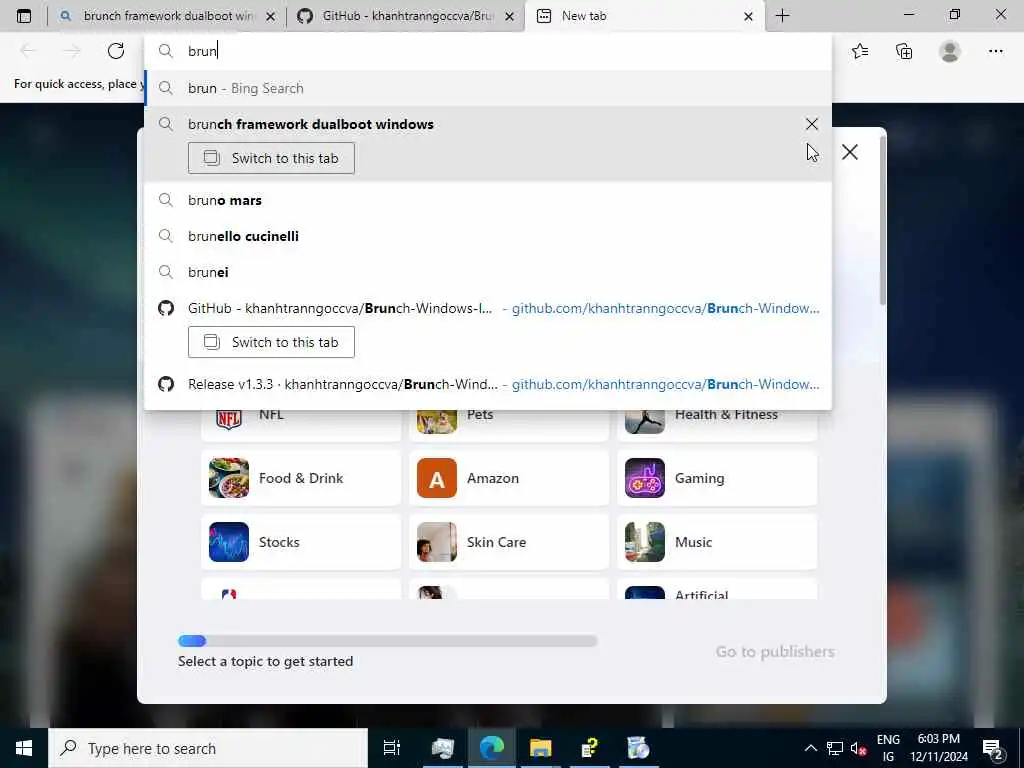Click the dialog's vertical scrollbar
1024x768 pixels.
pos(883,220)
